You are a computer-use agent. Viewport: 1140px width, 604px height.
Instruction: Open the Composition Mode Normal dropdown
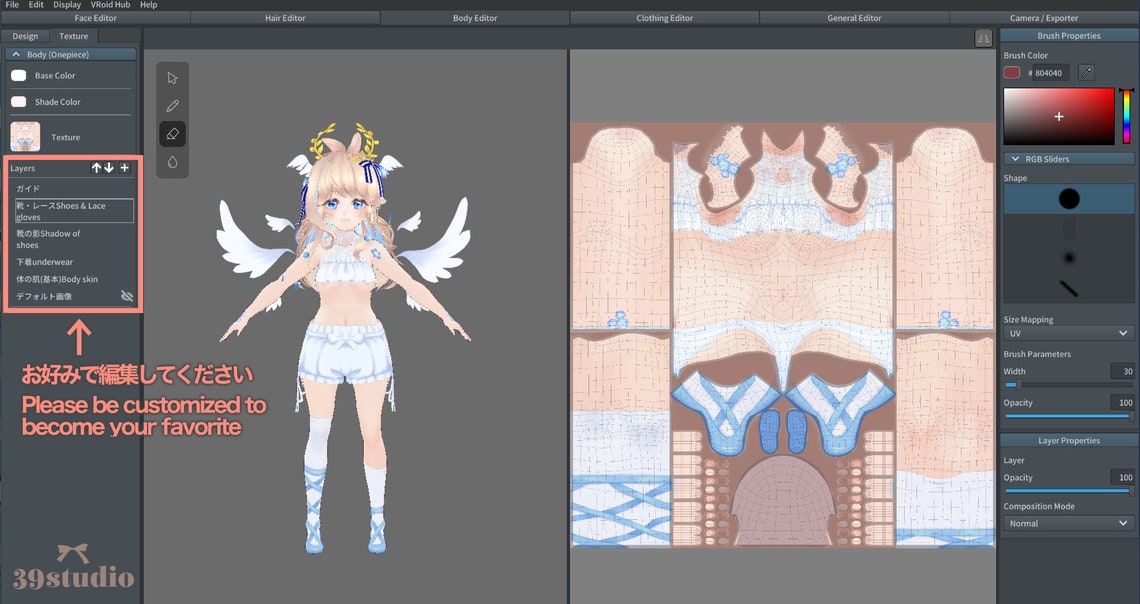coord(1067,523)
